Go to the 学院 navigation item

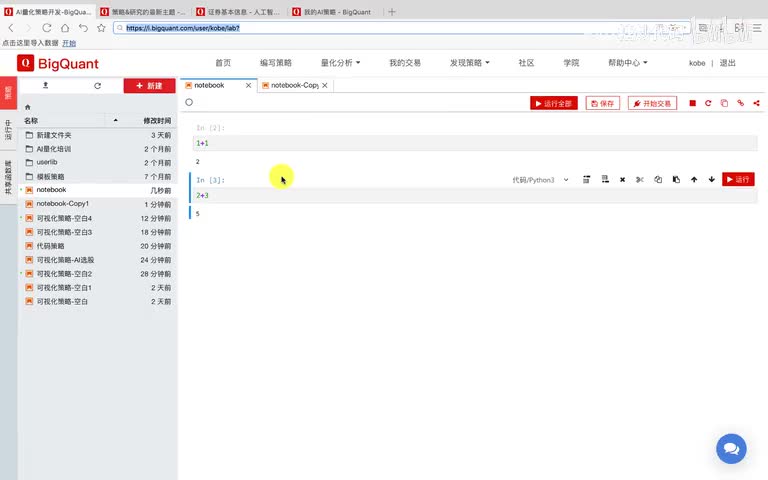571,63
